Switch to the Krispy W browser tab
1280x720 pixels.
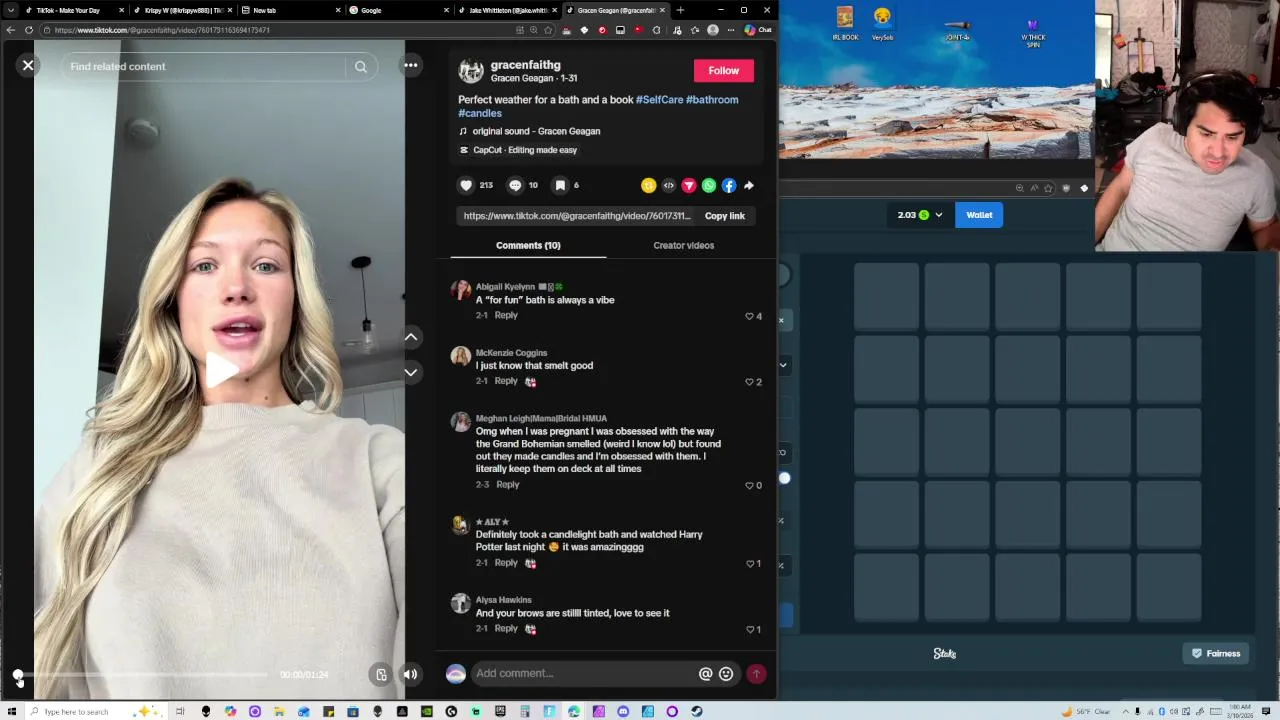pos(180,10)
